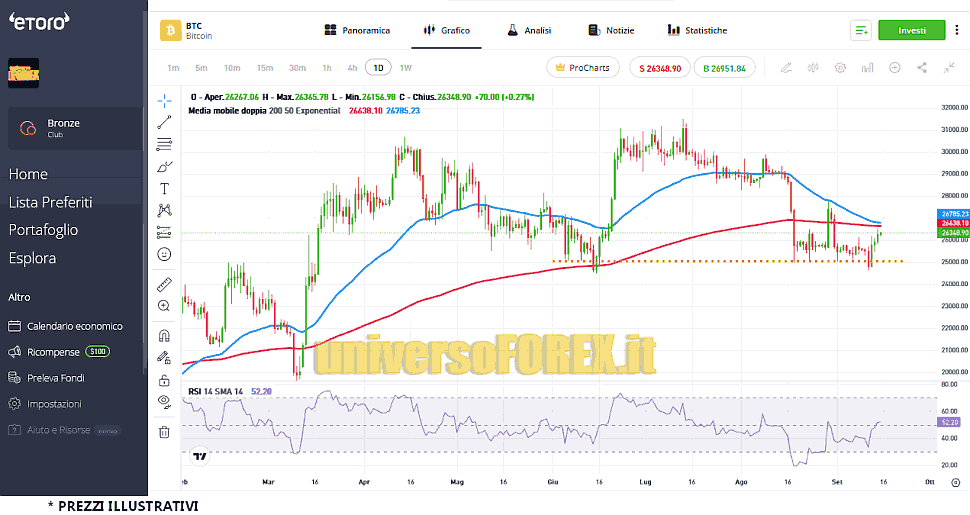This screenshot has width=970, height=515.
Task: Select the trend line drawing tool
Action: (164, 122)
